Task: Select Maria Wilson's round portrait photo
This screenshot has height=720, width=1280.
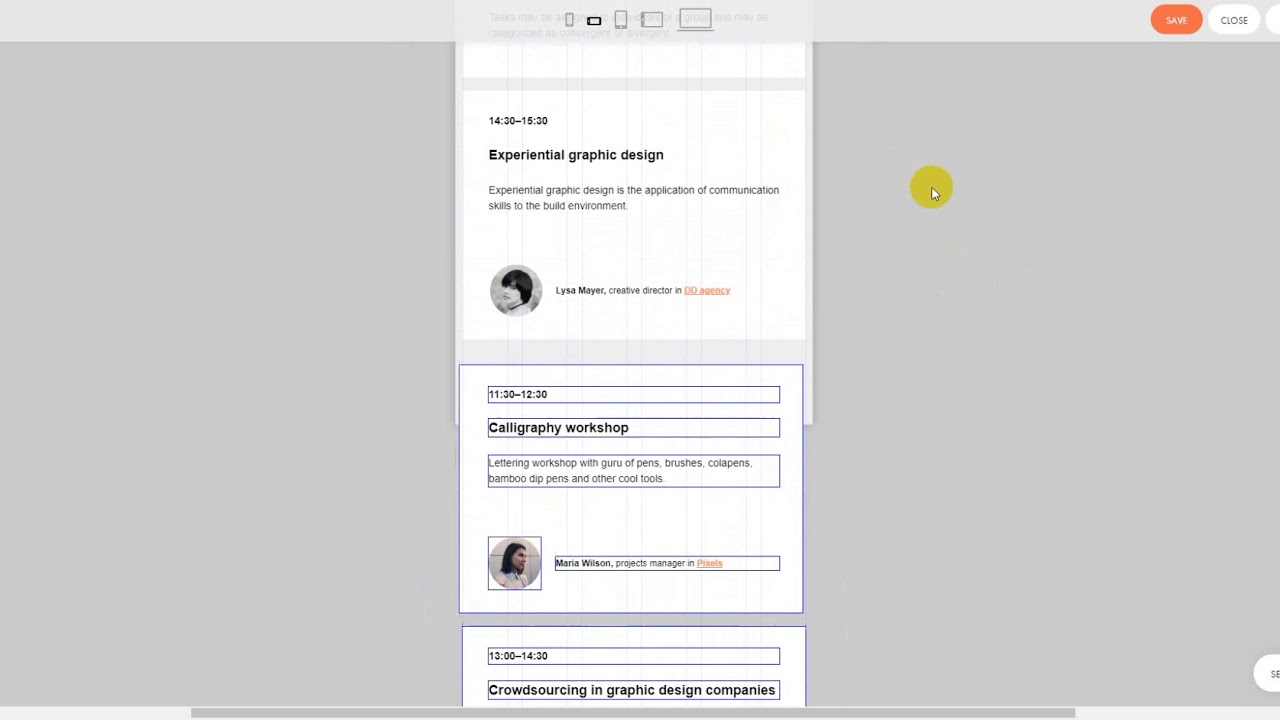Action: 515,563
